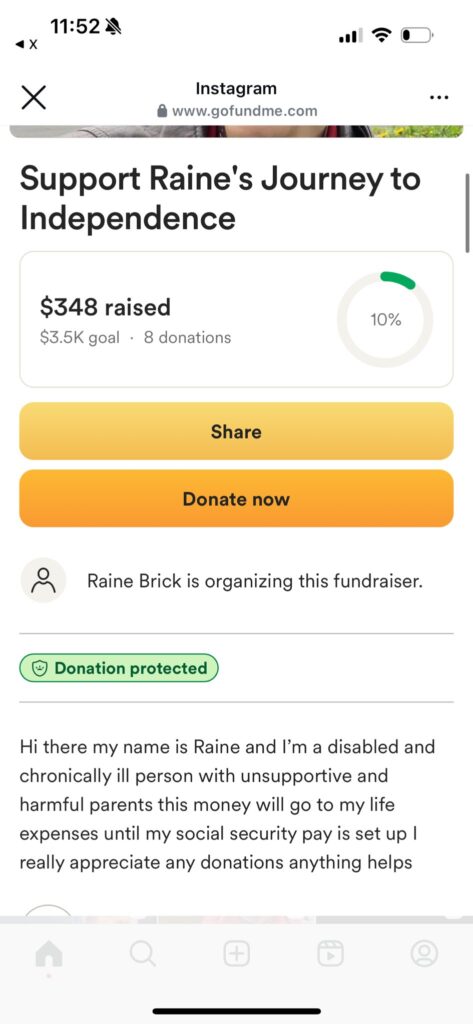
Task: Tap the 10% progress ring
Action: click(x=385, y=320)
